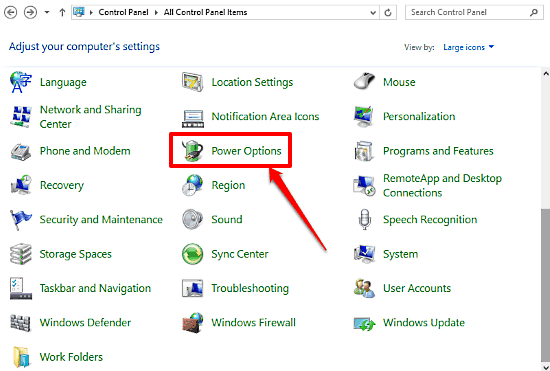Open the User Accounts link
This screenshot has height=371, width=550.
point(417,288)
